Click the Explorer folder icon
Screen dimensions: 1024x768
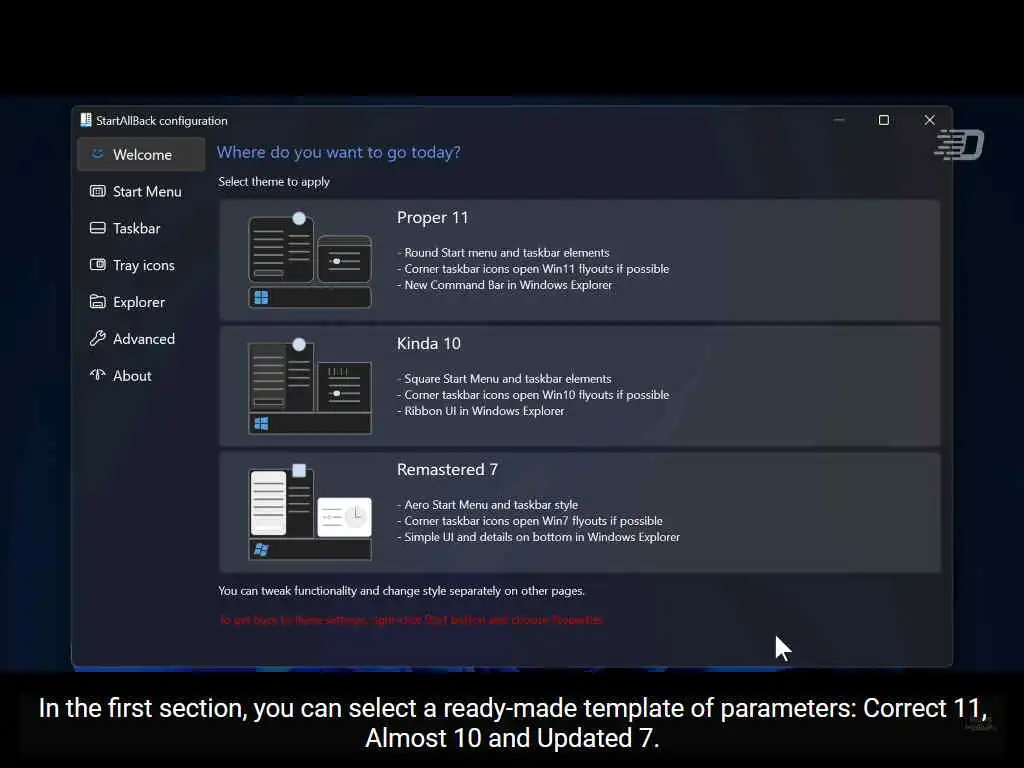pos(97,302)
